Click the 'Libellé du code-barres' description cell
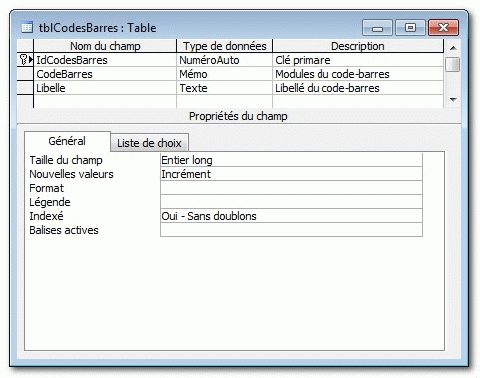Screen dimensions: 480x378 point(358,88)
